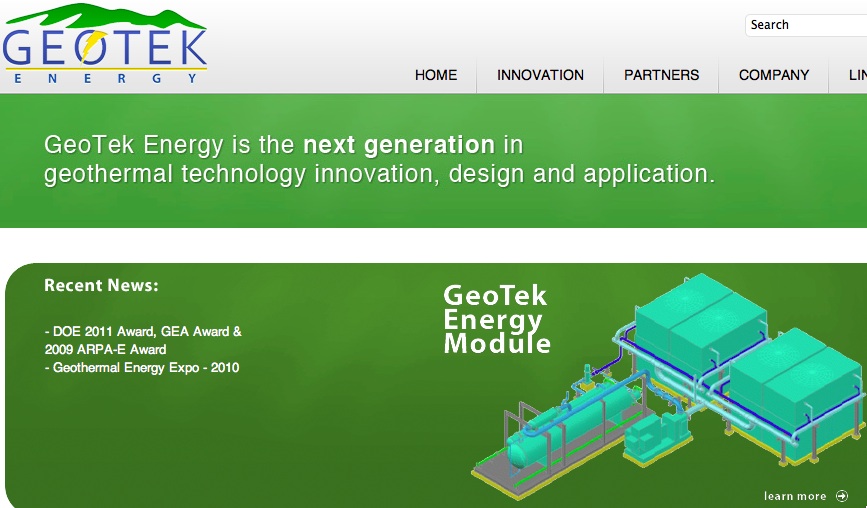The image size is (867, 508).
Task: Click the ENERGY text beneath the logo
Action: click(x=104, y=79)
